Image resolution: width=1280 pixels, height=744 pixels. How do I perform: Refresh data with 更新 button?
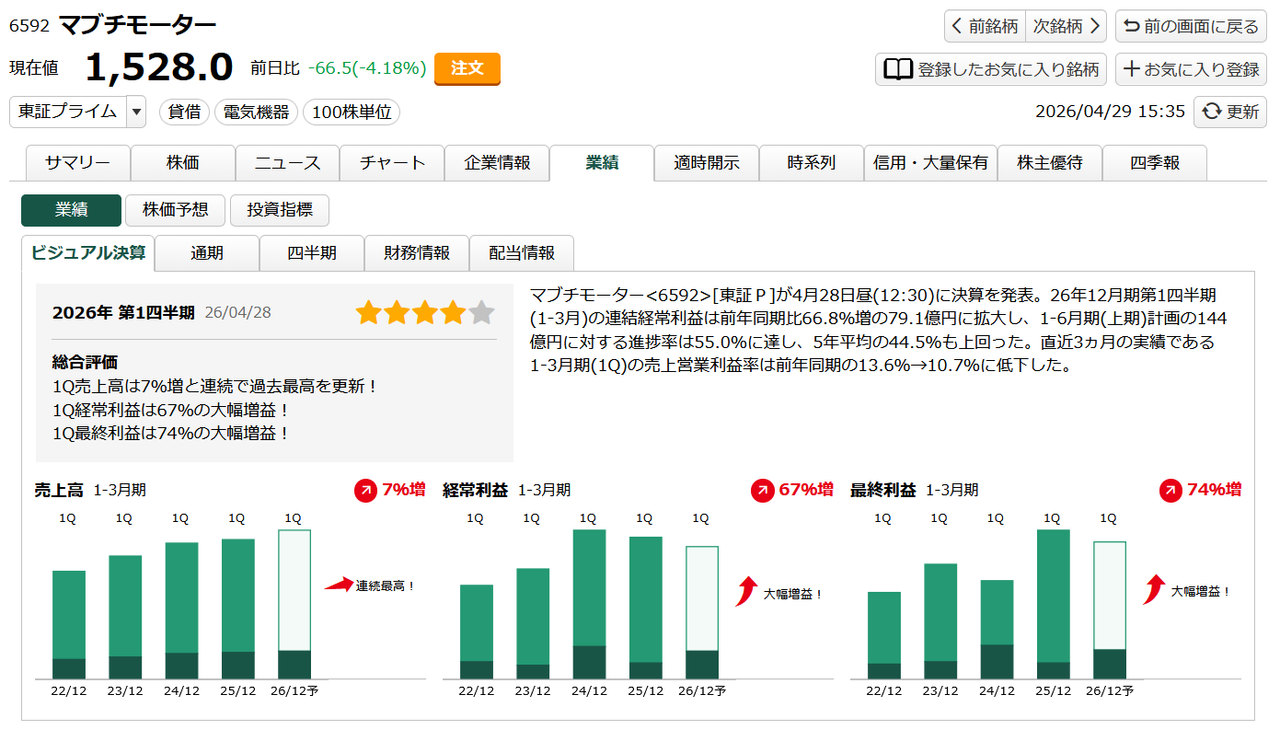(x=1231, y=112)
